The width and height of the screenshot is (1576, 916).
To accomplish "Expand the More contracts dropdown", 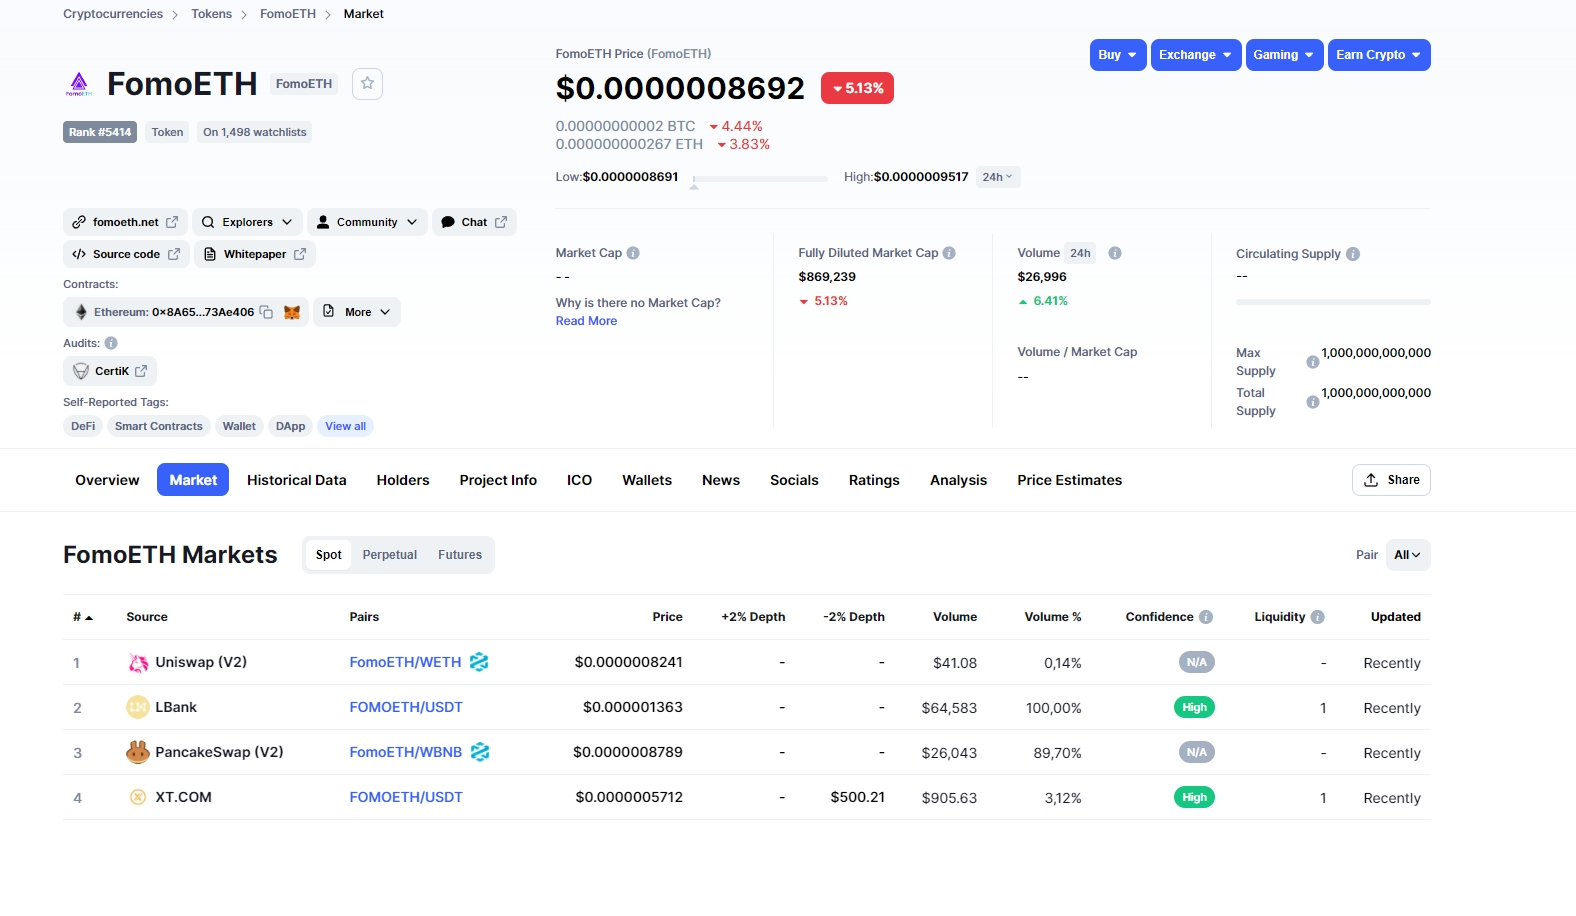I will tap(357, 312).
